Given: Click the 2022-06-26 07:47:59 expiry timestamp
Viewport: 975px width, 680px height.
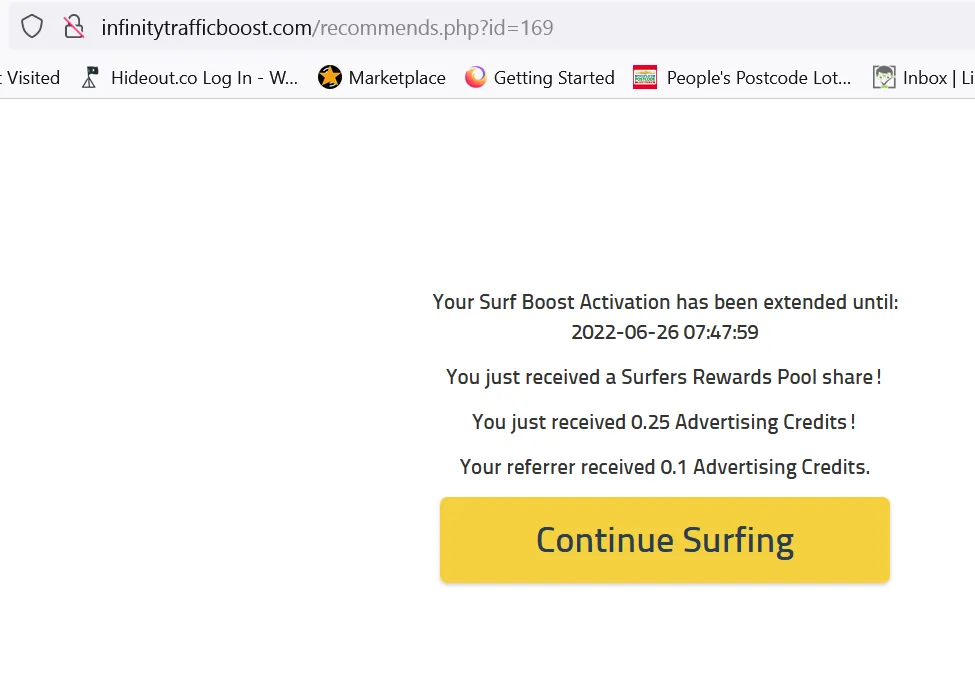Looking at the screenshot, I should pos(665,332).
